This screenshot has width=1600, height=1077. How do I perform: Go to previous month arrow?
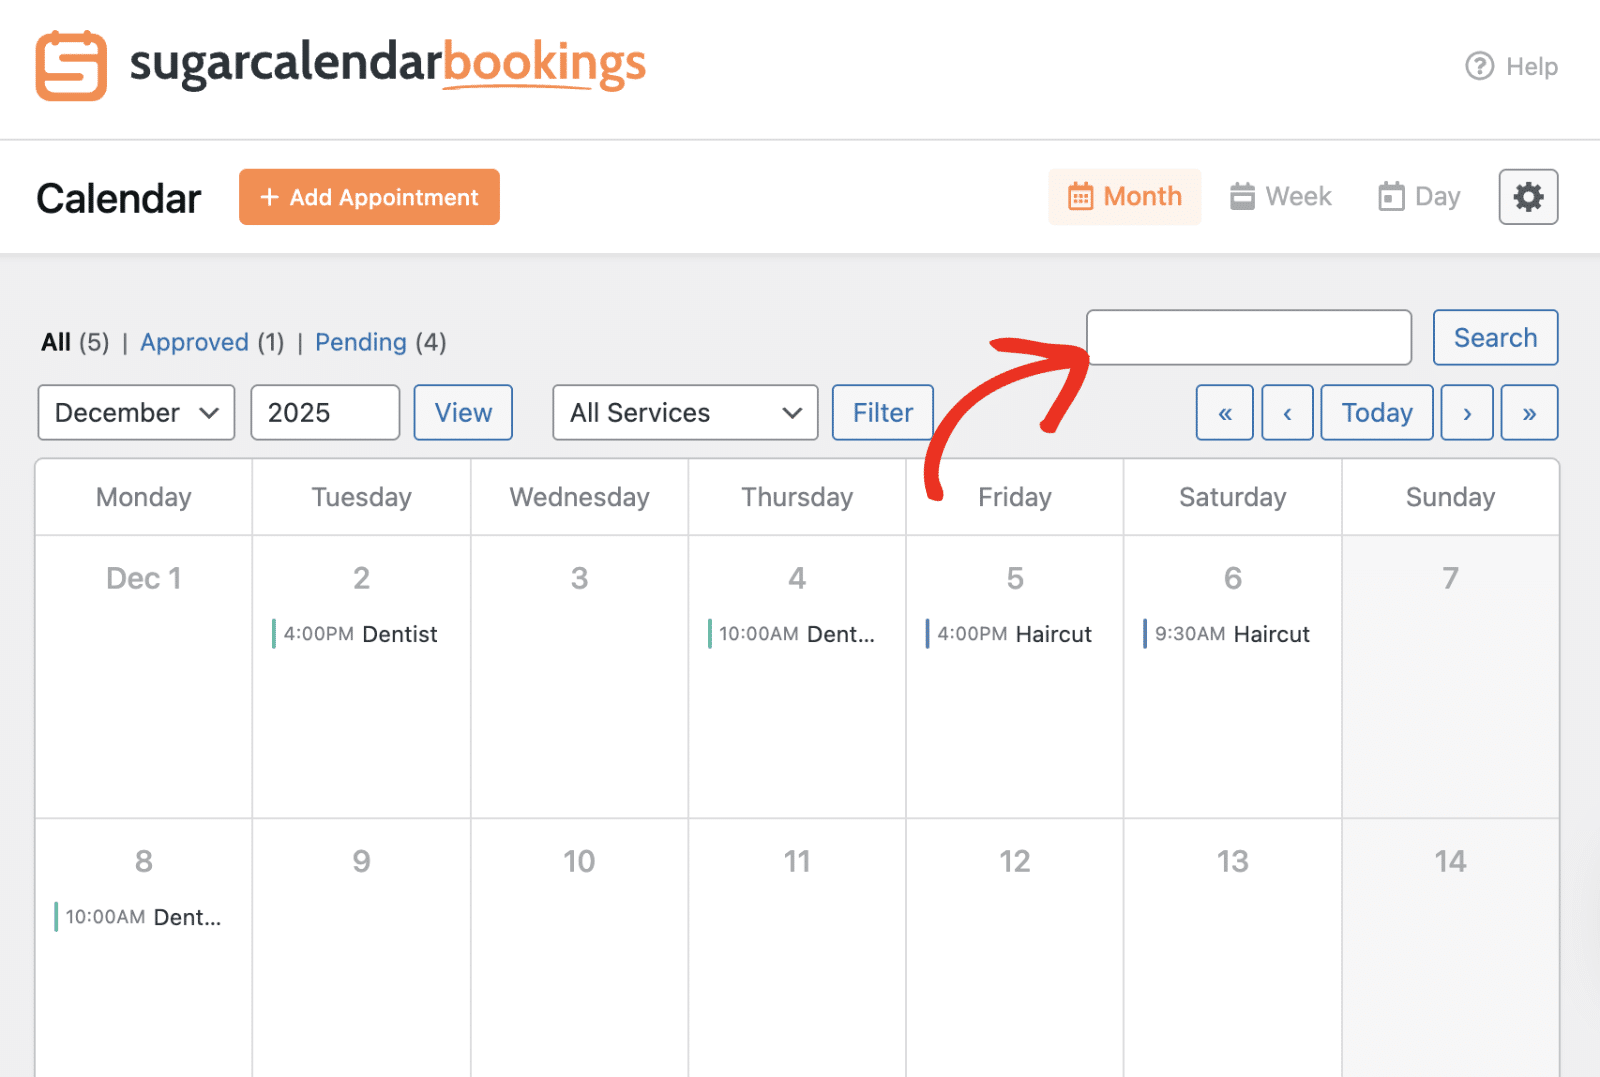1287,413
